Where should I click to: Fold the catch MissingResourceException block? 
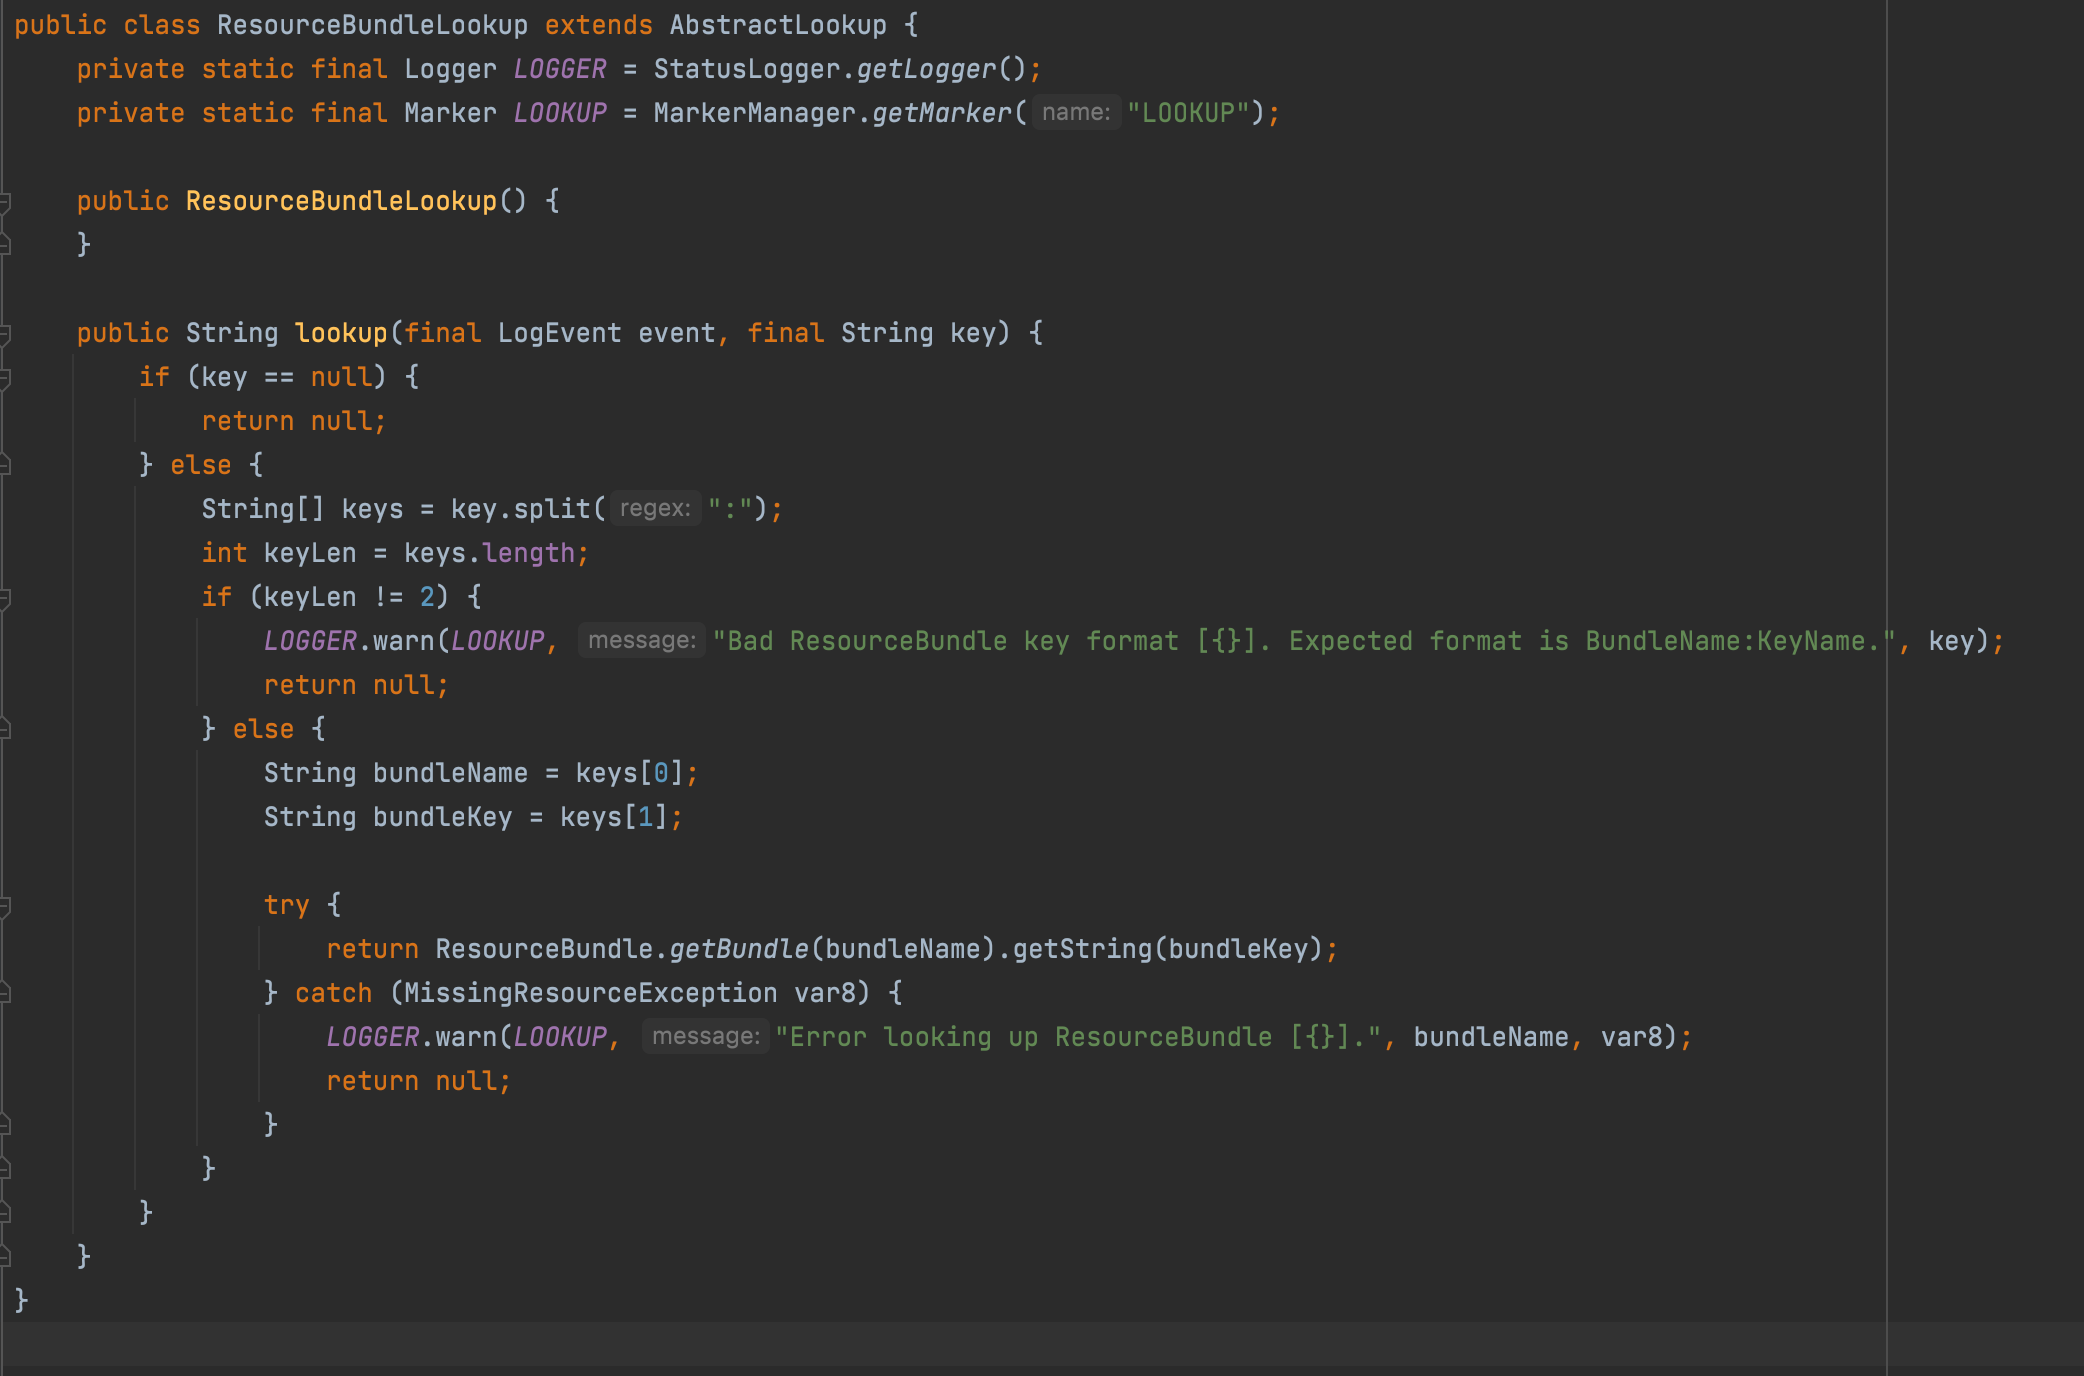(x=5, y=993)
